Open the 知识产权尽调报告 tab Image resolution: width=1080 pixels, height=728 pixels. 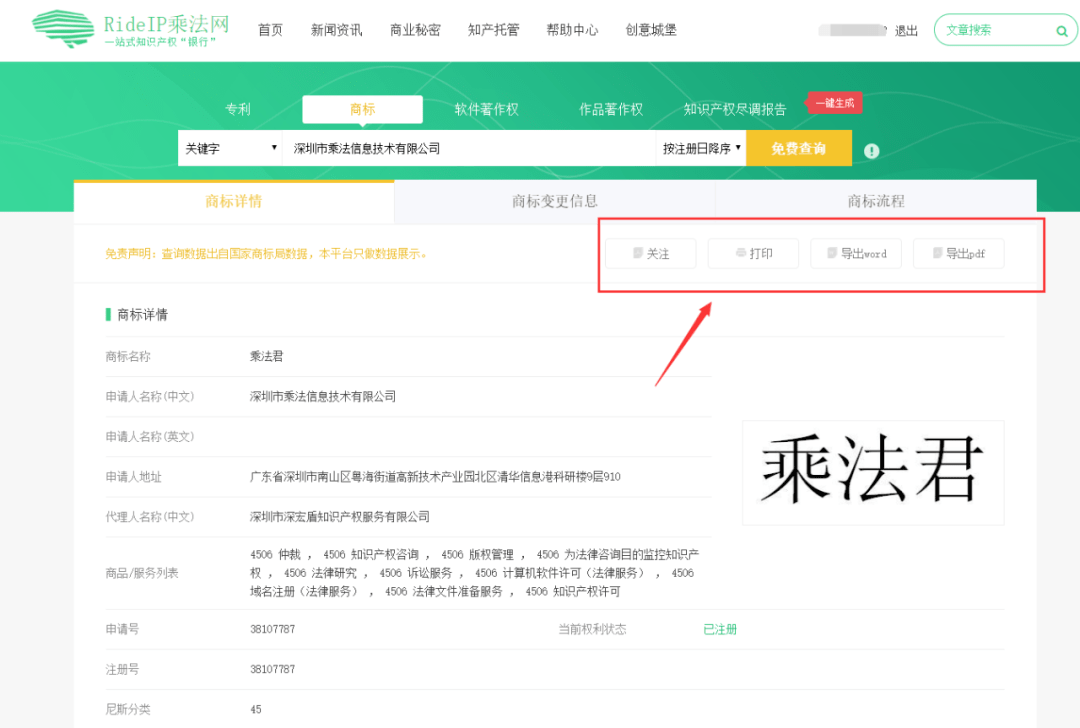point(734,109)
